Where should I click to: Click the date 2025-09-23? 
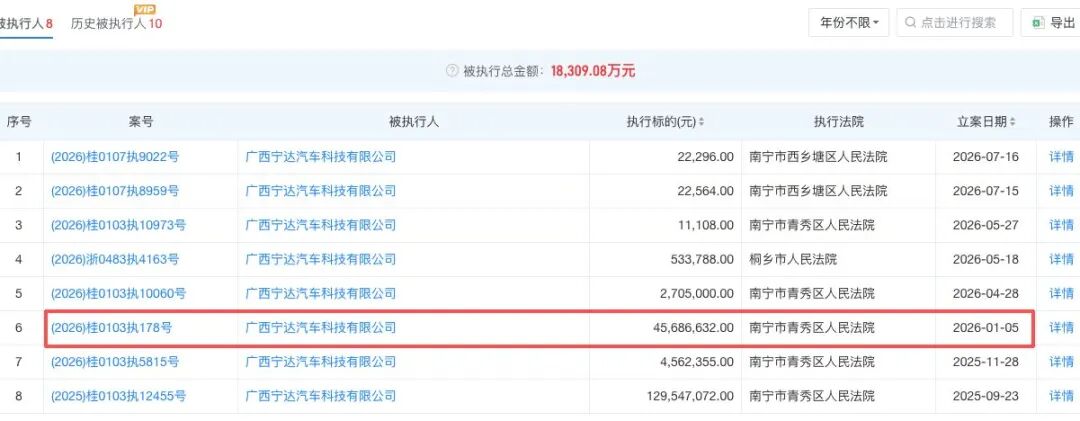click(986, 396)
